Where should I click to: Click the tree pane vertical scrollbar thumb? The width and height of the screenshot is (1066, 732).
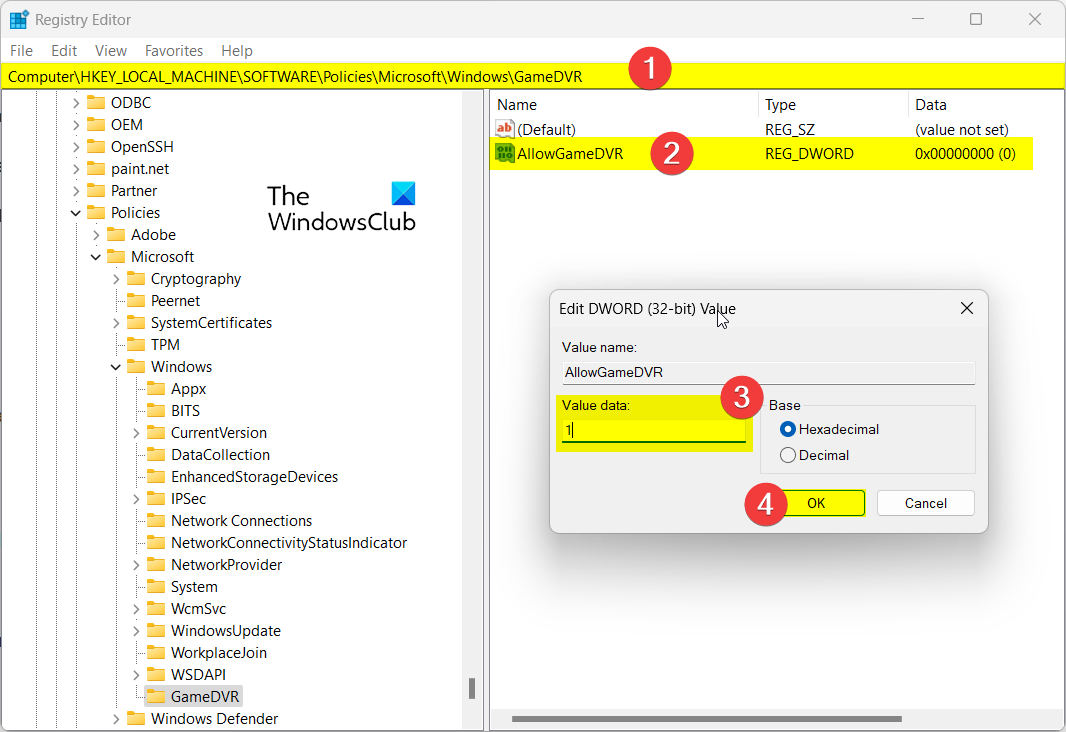pyautogui.click(x=471, y=689)
